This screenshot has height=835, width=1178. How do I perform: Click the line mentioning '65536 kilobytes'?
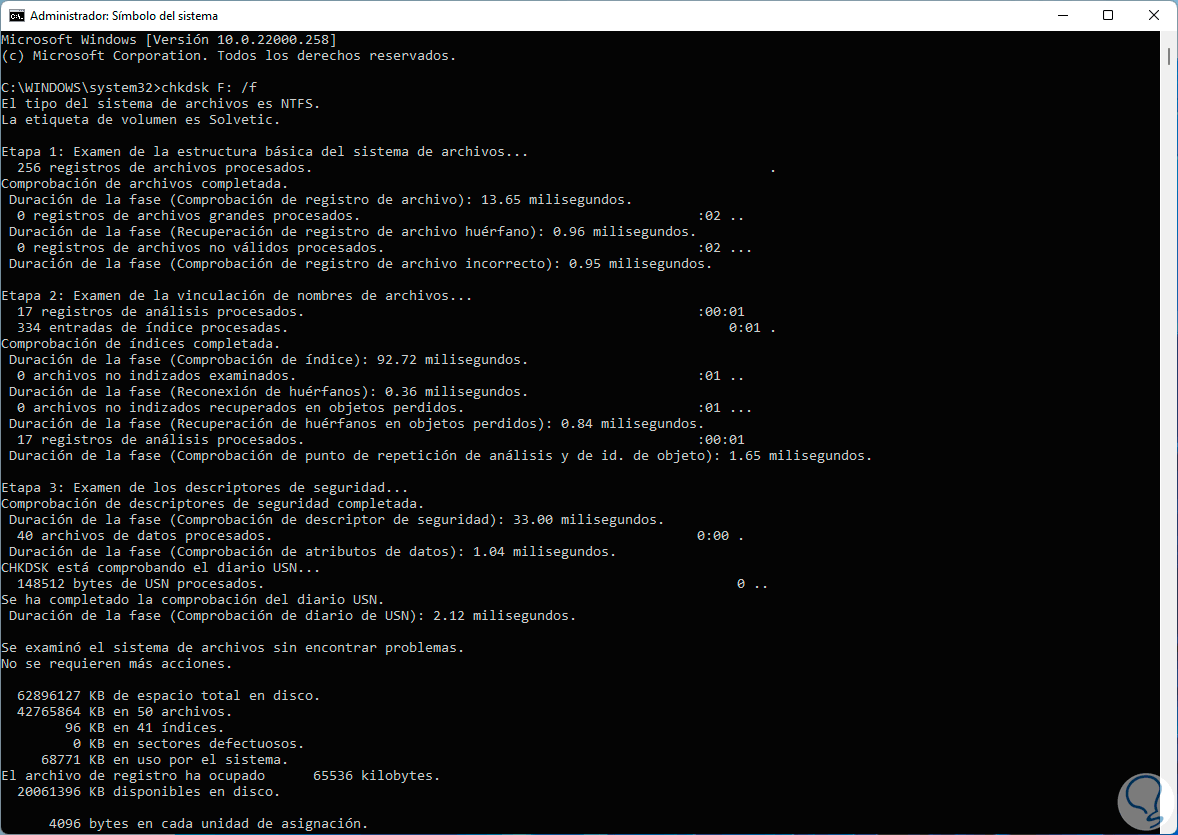[221, 776]
